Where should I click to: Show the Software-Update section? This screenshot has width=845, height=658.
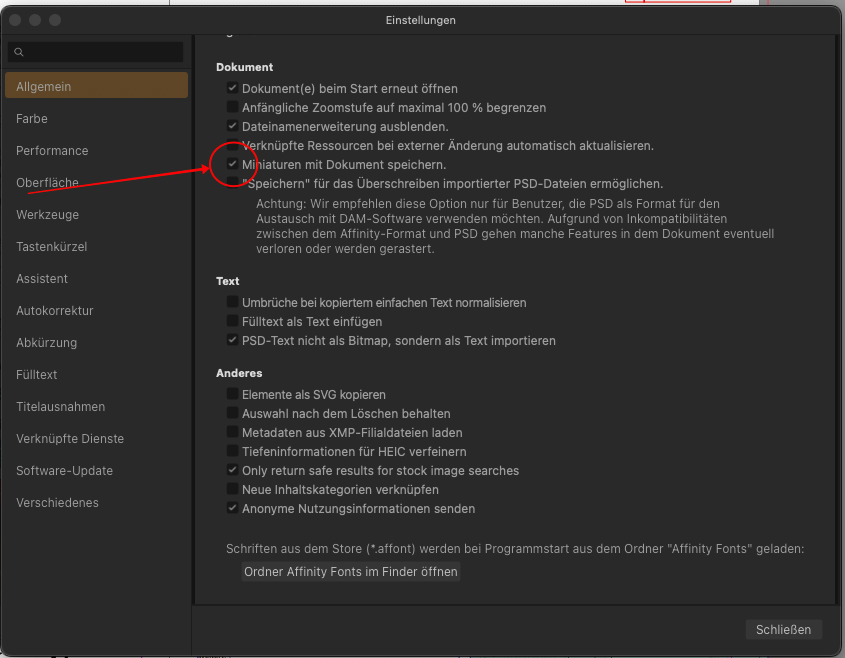click(65, 470)
